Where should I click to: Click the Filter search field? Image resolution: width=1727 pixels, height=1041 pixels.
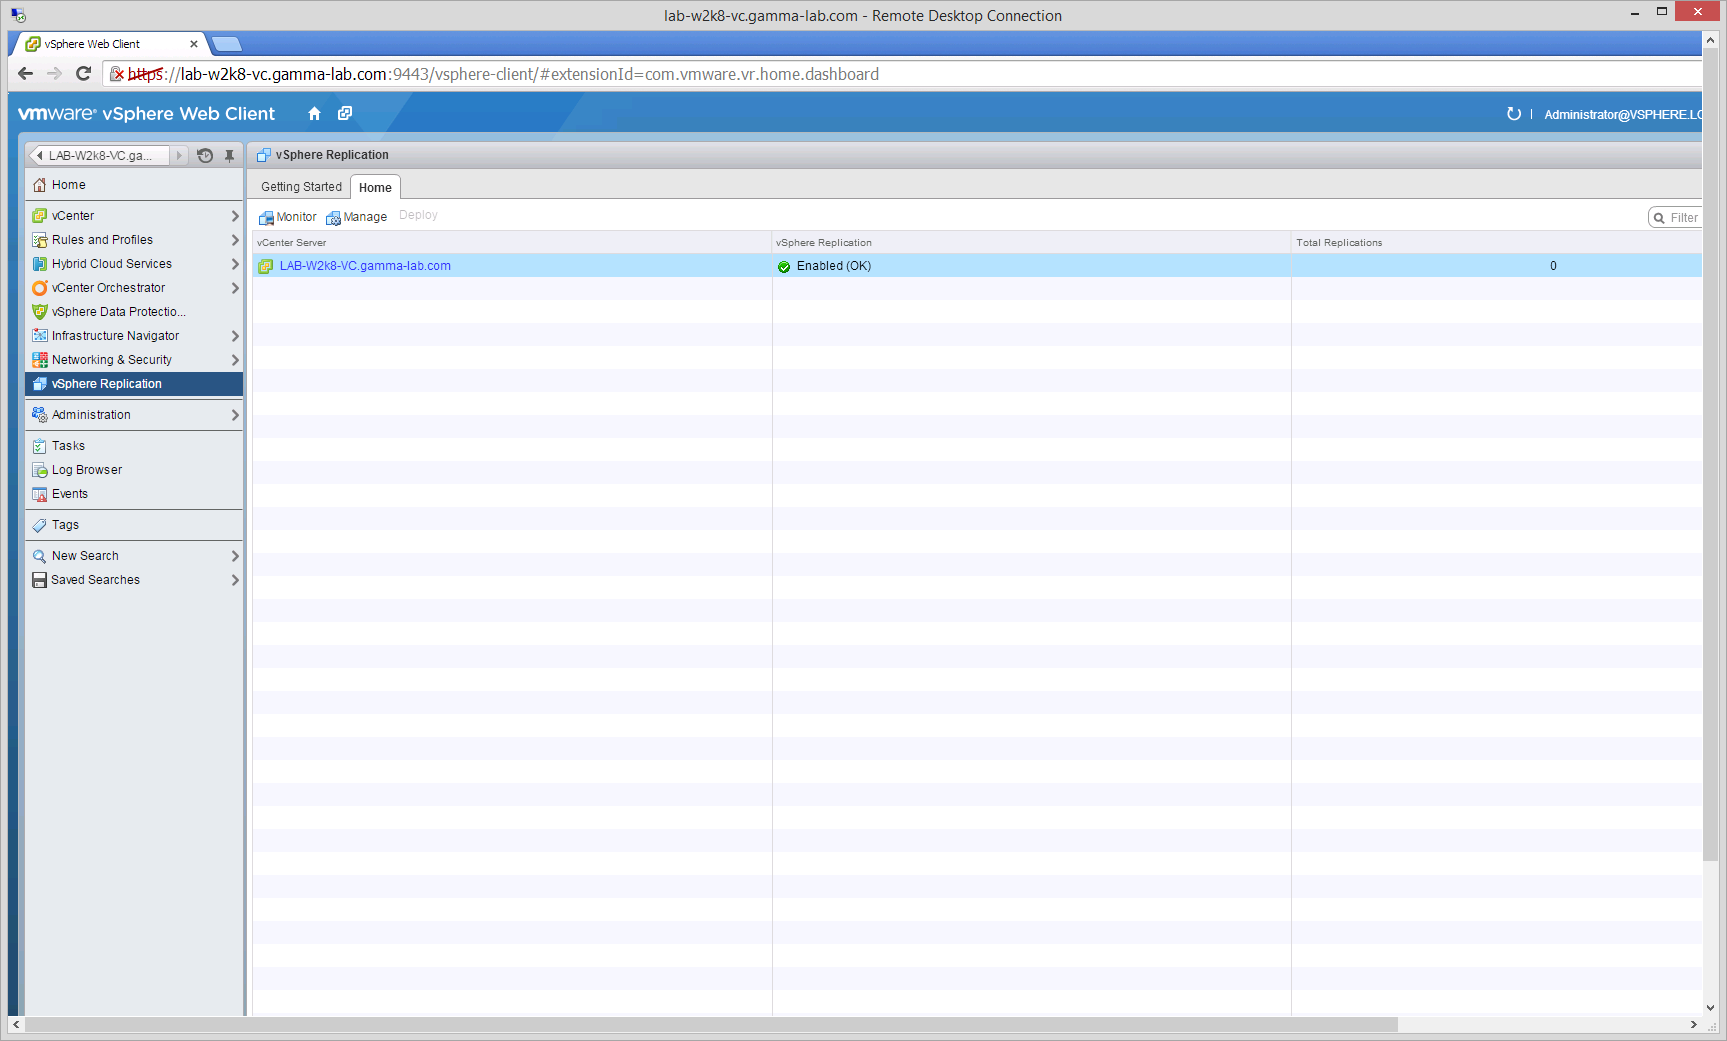pyautogui.click(x=1682, y=218)
